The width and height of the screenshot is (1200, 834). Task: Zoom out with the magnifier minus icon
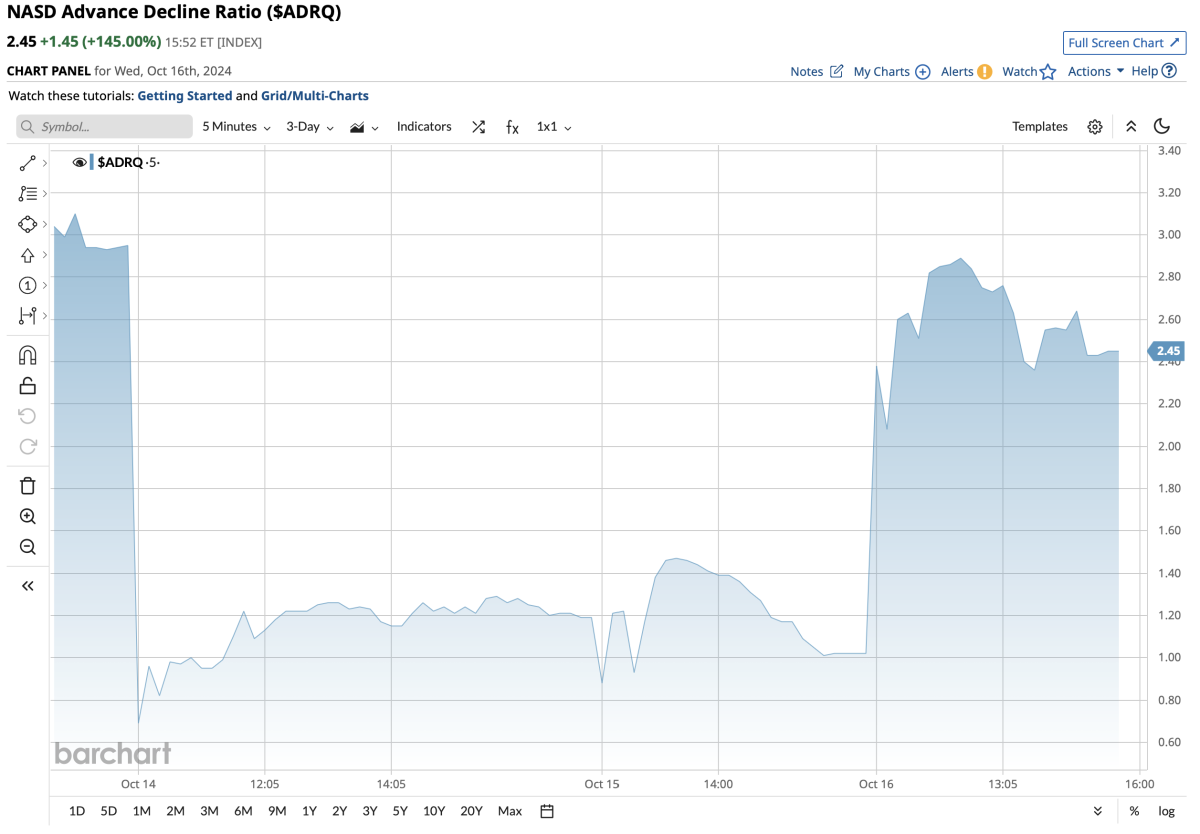[27, 547]
